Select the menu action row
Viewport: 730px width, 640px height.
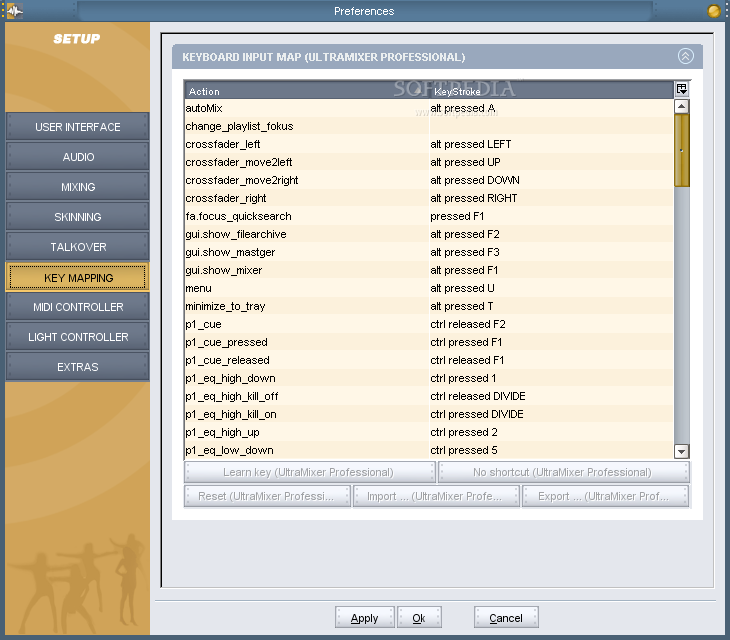coord(429,288)
